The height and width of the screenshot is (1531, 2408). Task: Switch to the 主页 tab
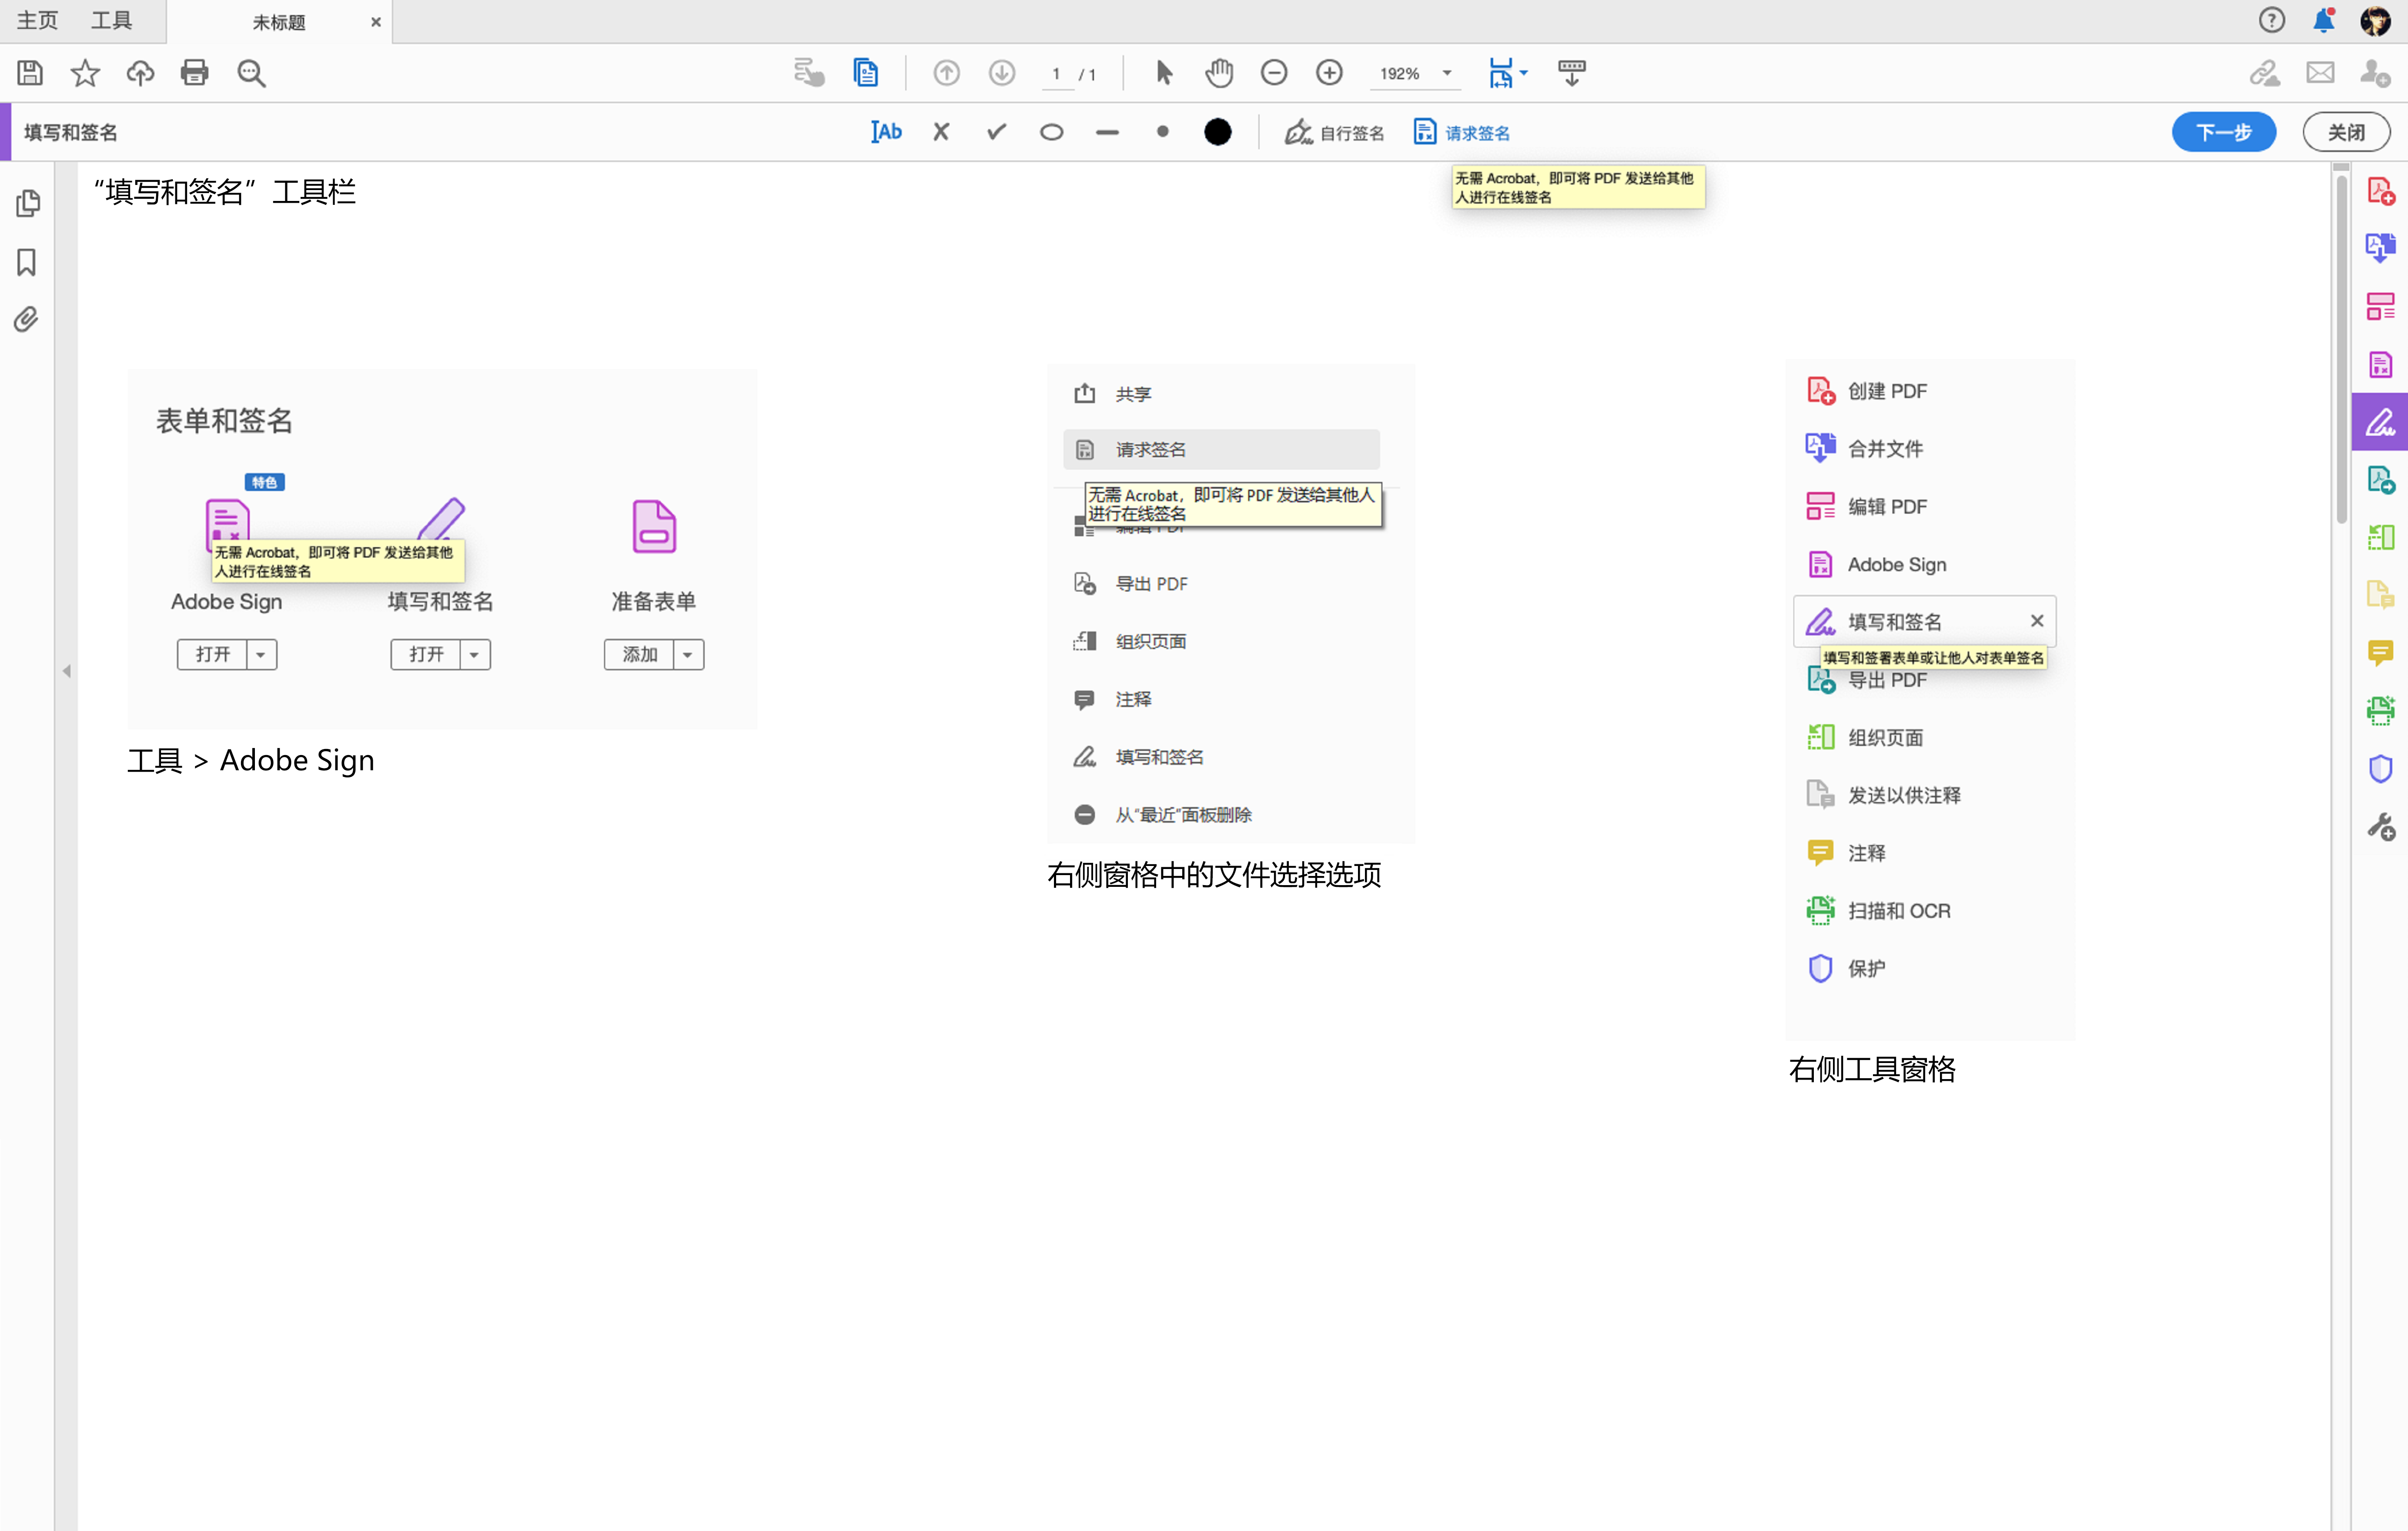pyautogui.click(x=38, y=21)
